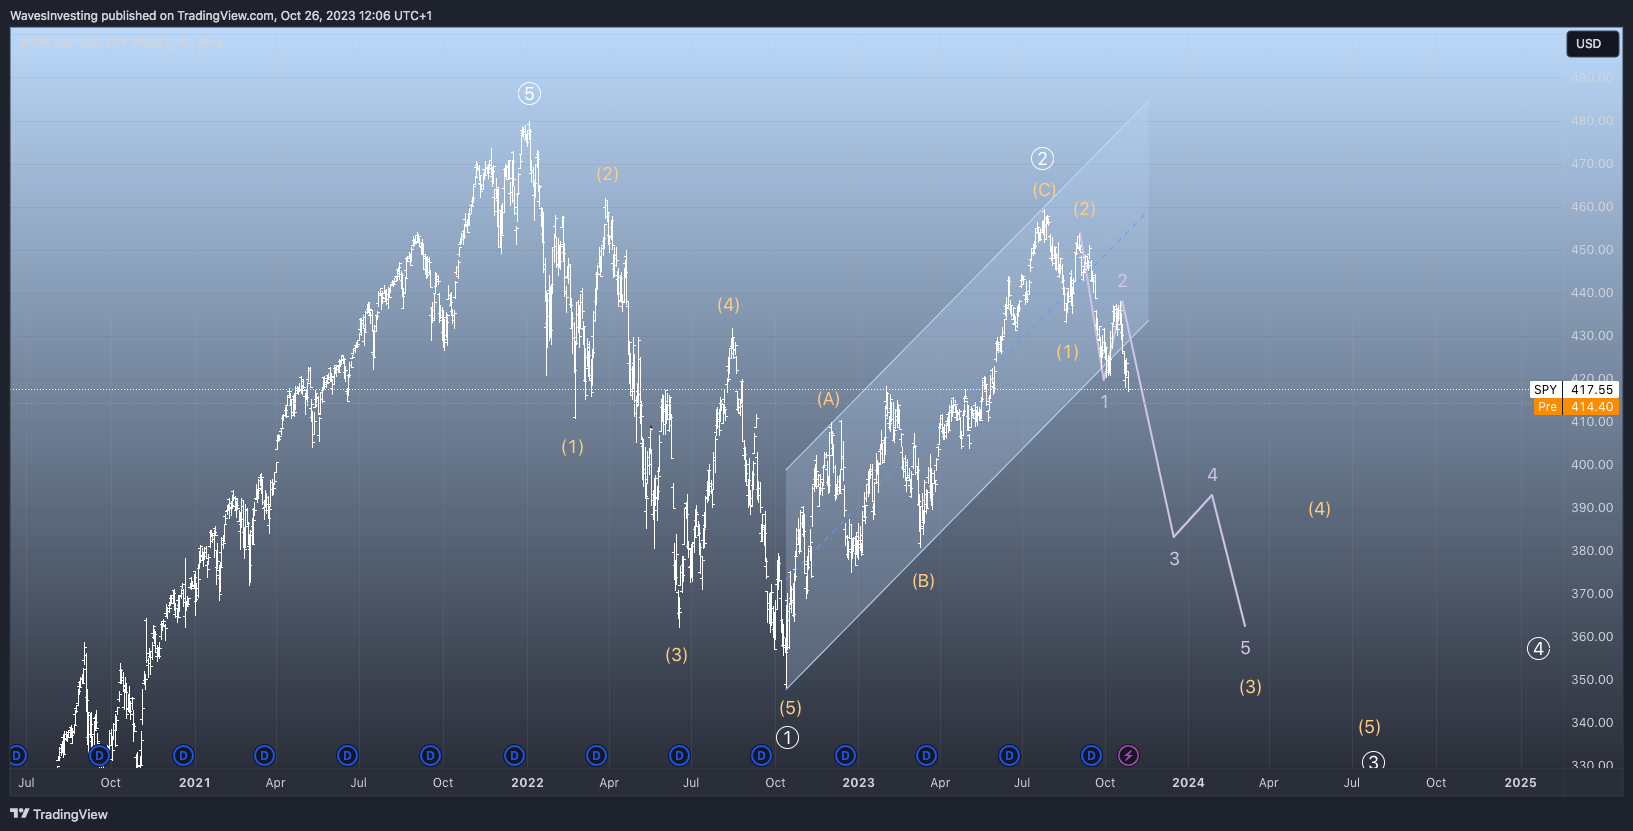Click the 2023 label on time axis
The width and height of the screenshot is (1633, 831).
click(858, 783)
